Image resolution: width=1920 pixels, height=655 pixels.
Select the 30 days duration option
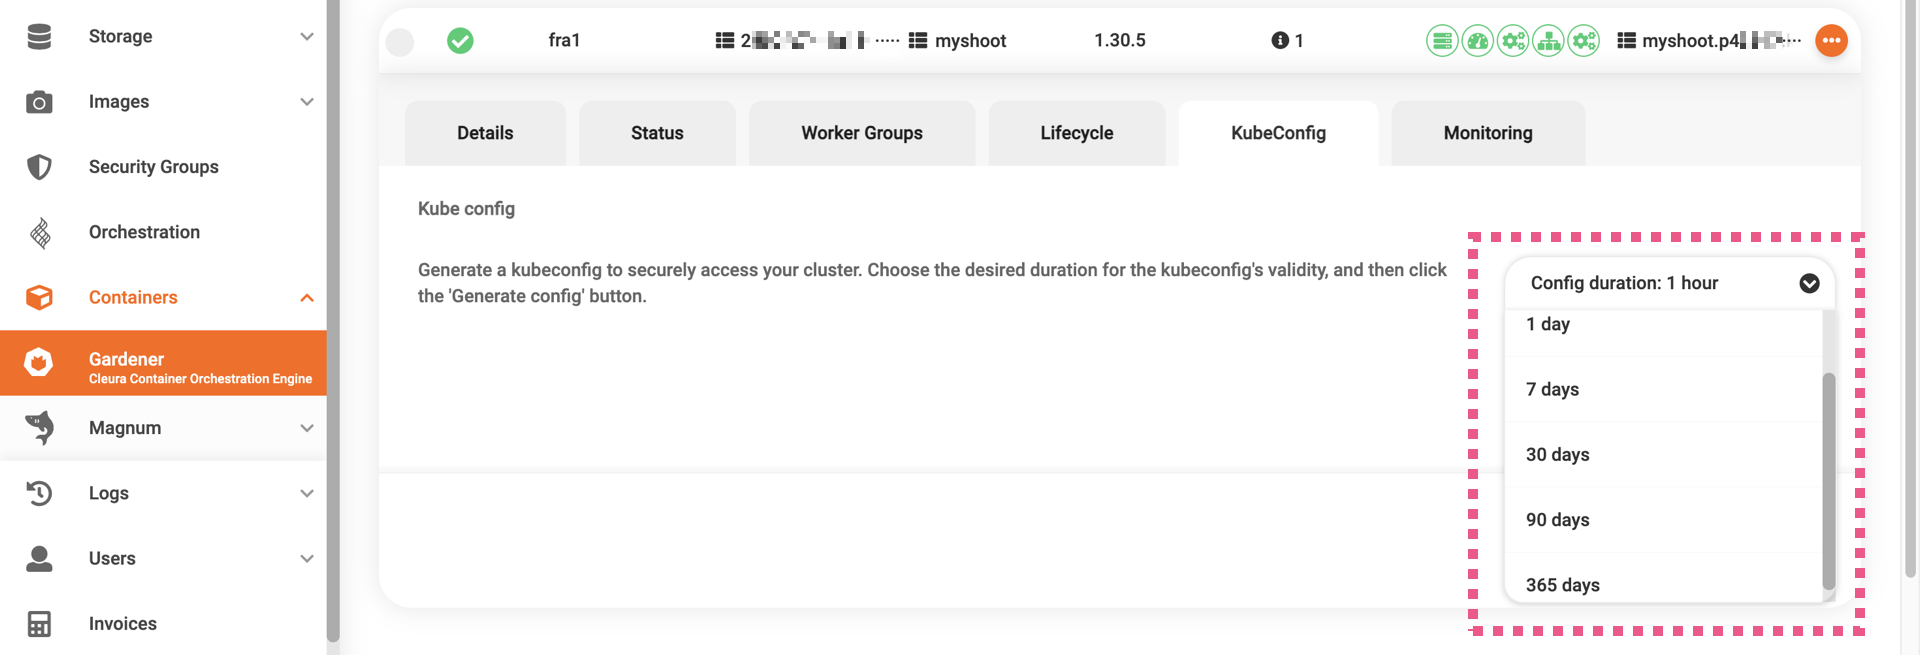[1556, 454]
